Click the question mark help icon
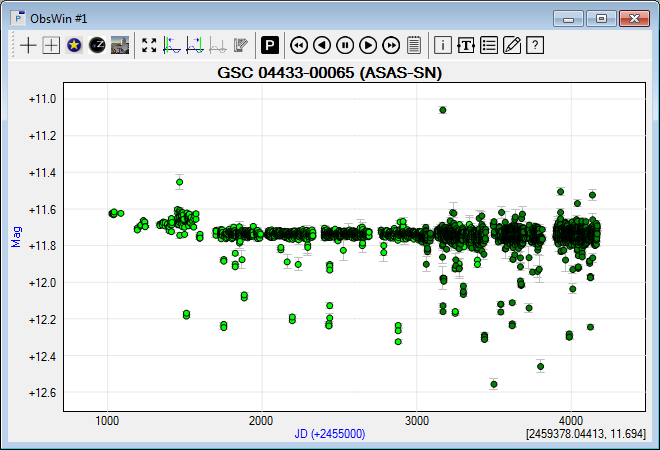This screenshot has width=660, height=450. (535, 45)
